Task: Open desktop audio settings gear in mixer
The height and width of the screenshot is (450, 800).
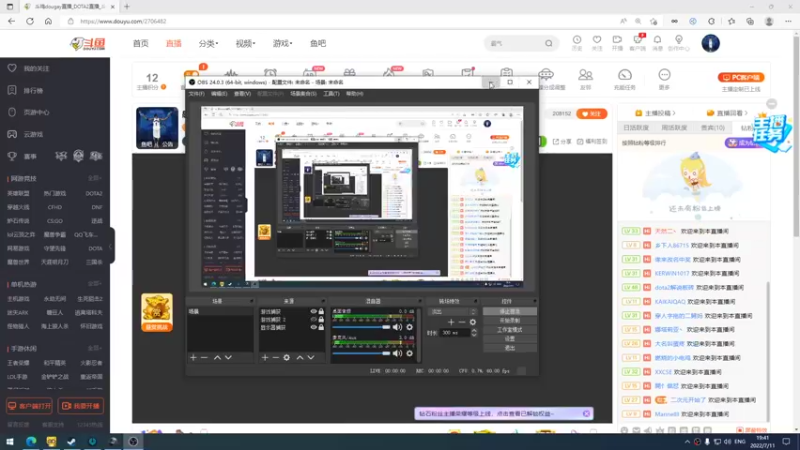Action: click(x=409, y=327)
